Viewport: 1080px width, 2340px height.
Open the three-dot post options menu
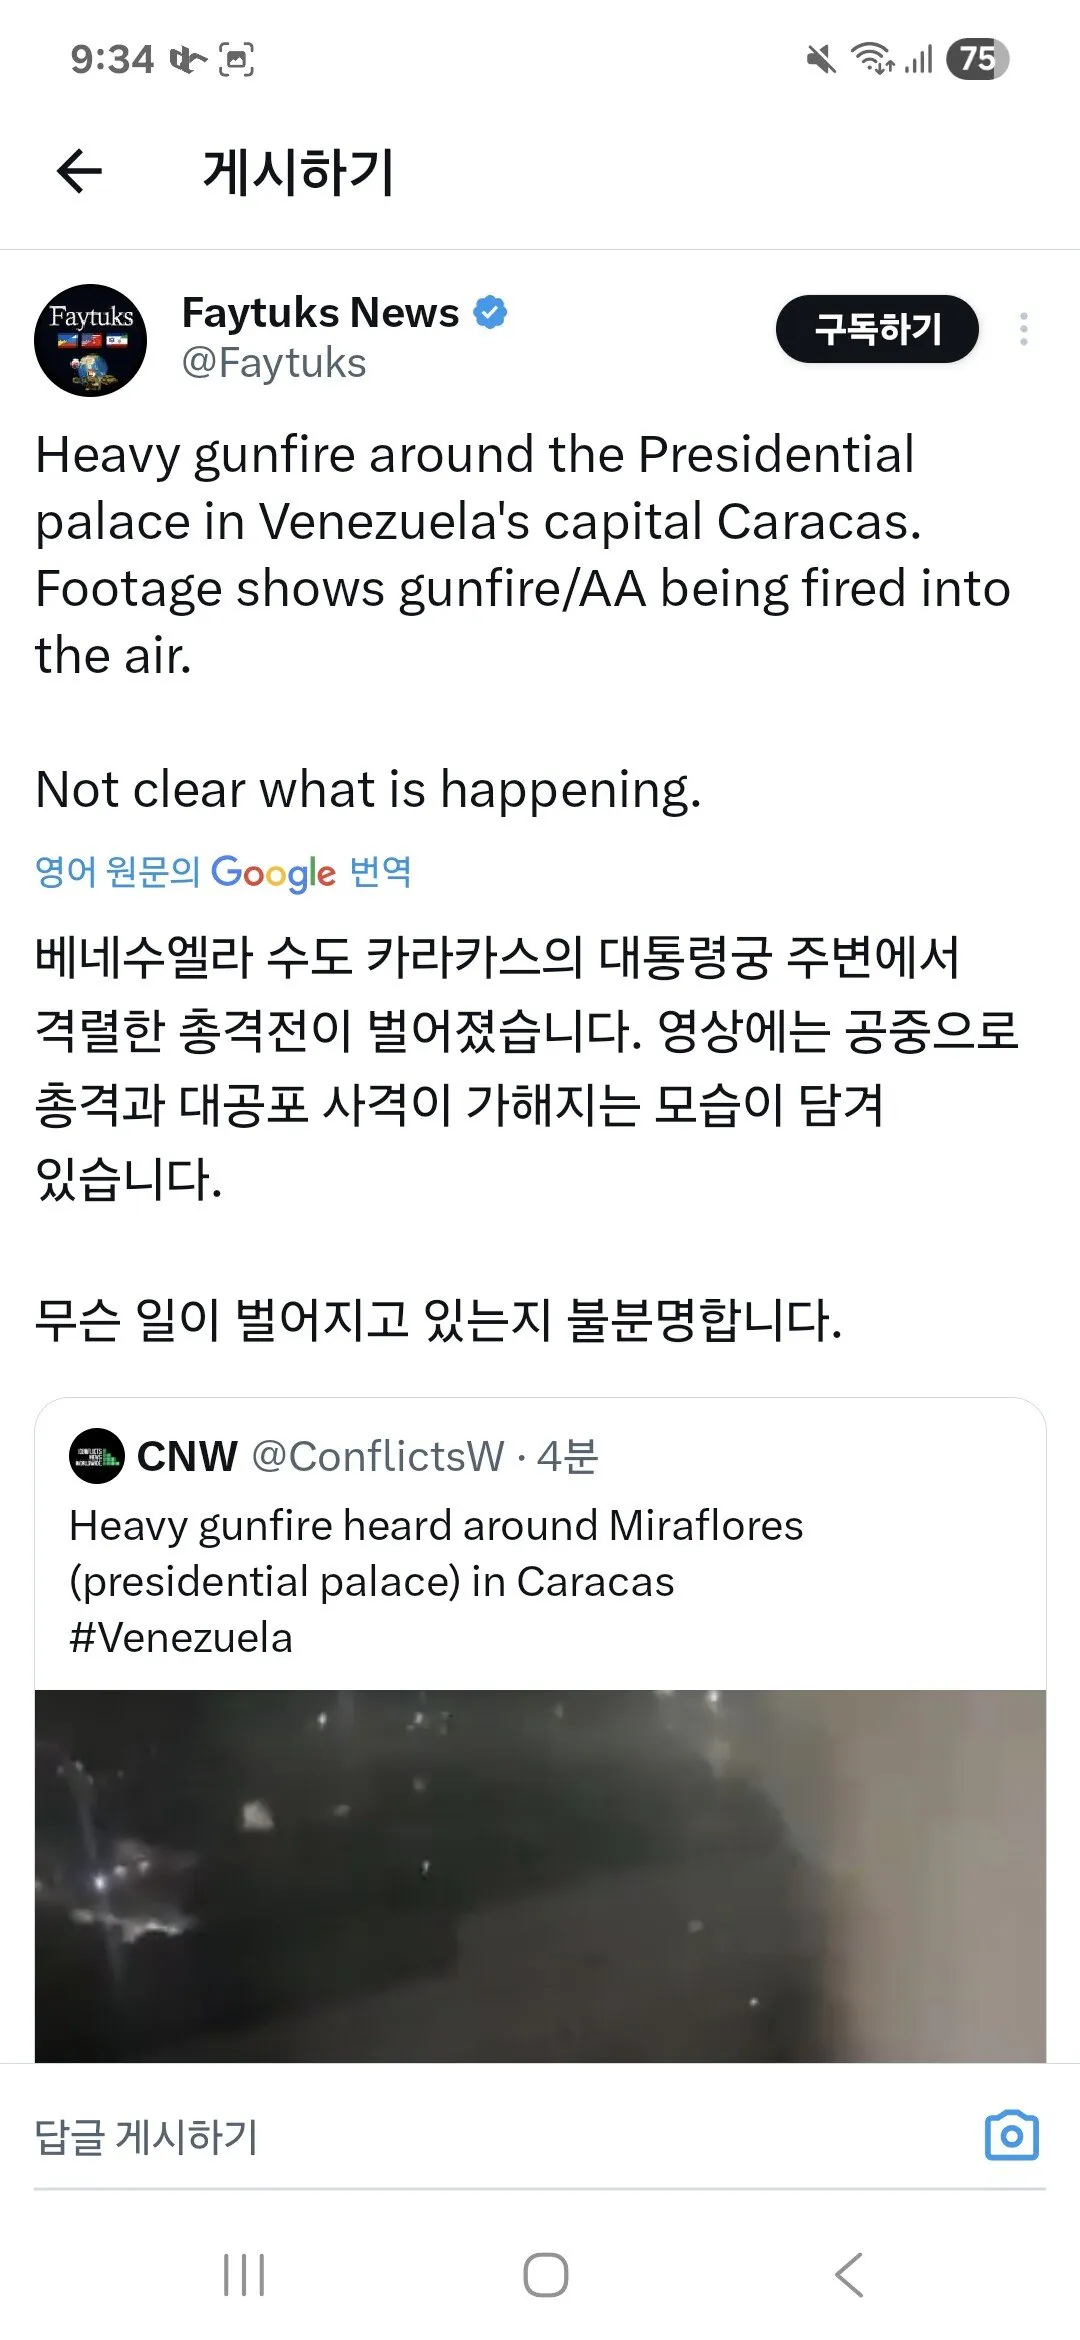pos(1023,329)
